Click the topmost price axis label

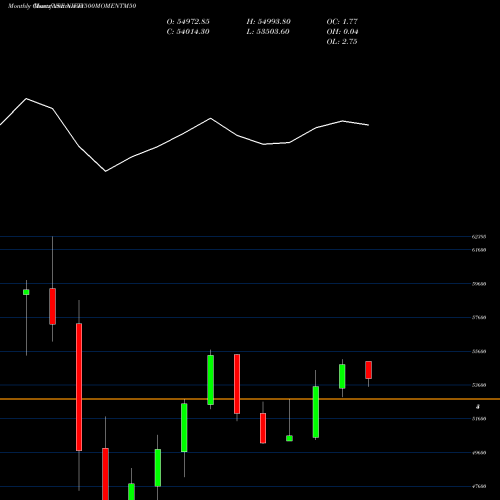(479, 237)
